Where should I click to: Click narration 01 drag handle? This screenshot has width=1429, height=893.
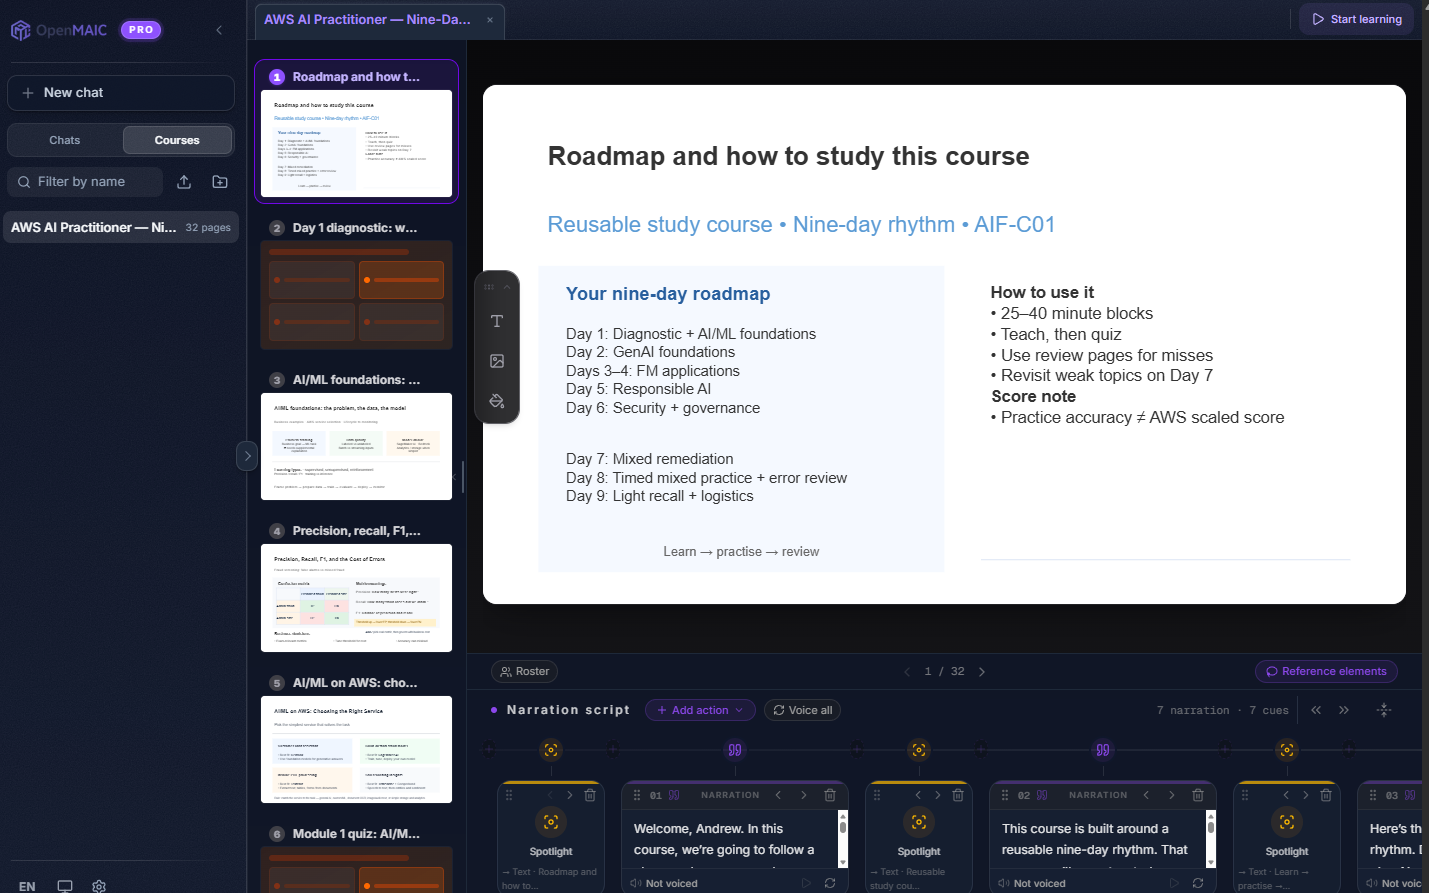point(637,796)
